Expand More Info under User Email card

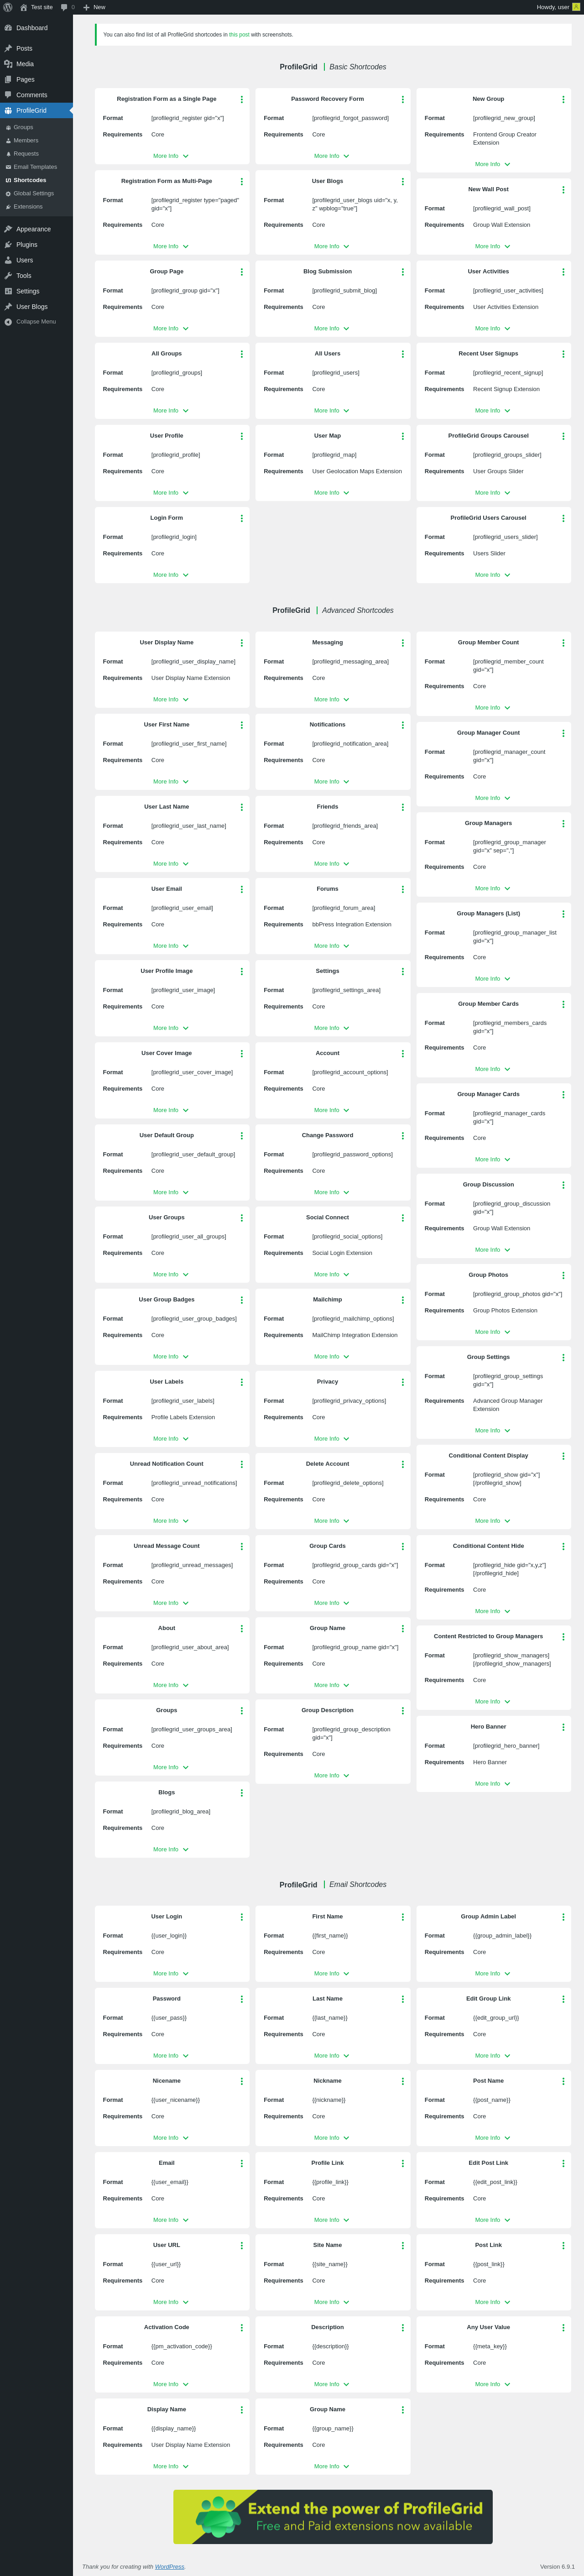point(171,946)
